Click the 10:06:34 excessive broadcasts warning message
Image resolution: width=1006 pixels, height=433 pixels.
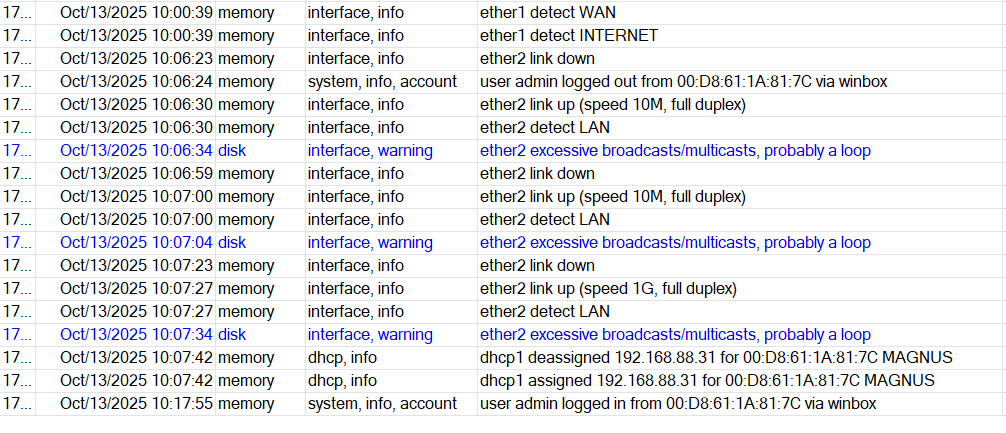coord(675,151)
